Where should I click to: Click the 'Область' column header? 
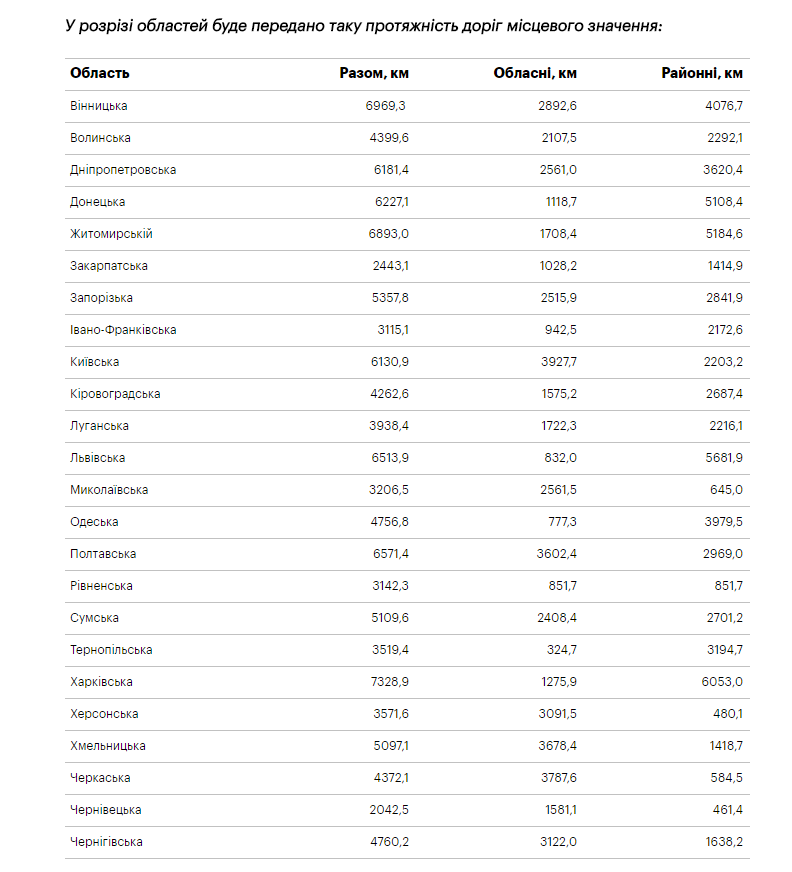point(100,73)
